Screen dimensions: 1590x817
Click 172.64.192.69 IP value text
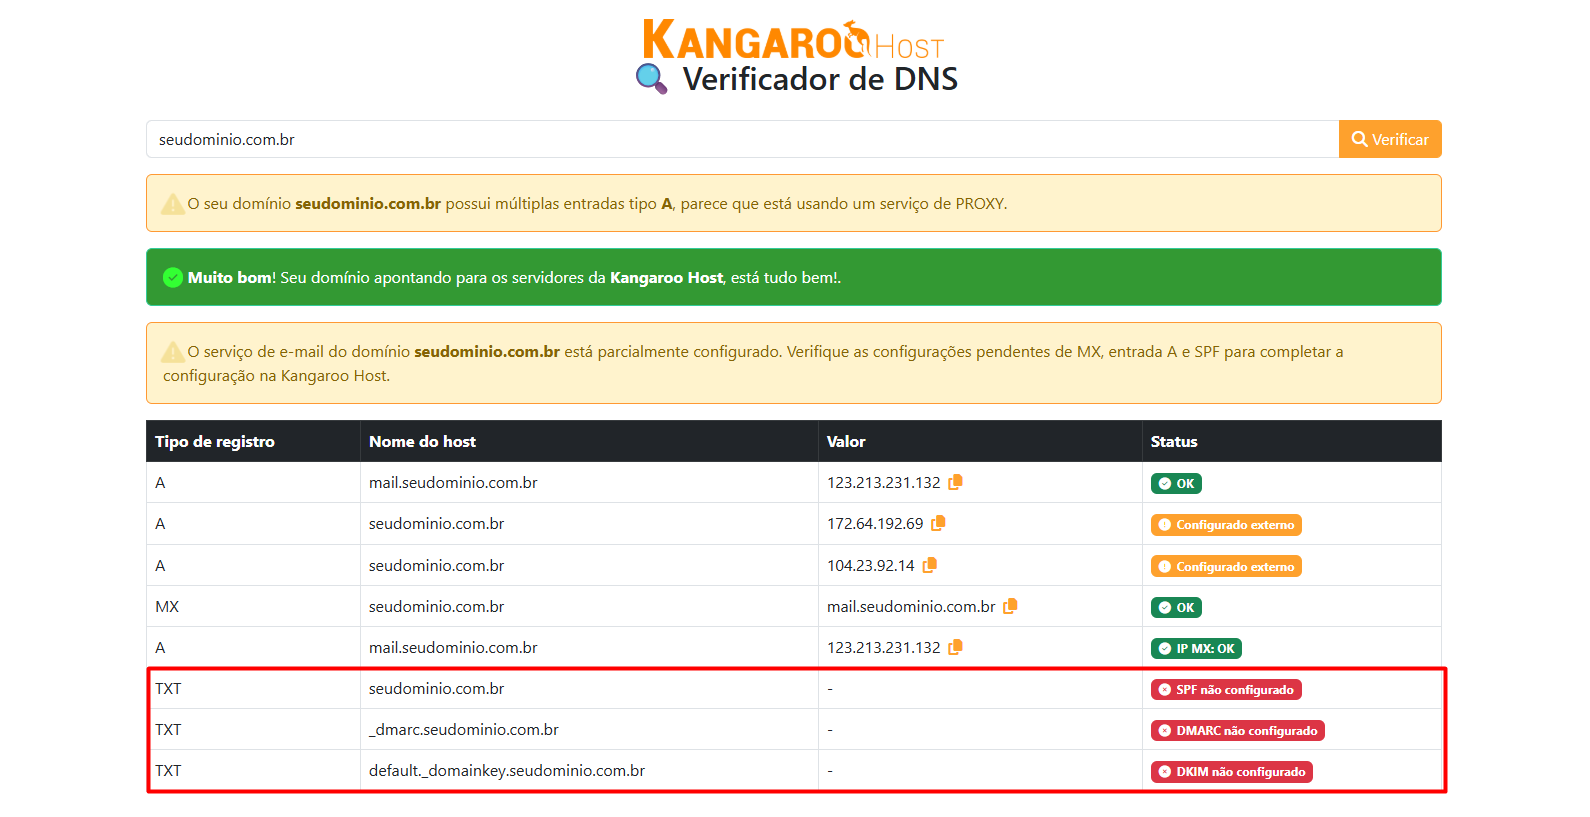point(875,523)
